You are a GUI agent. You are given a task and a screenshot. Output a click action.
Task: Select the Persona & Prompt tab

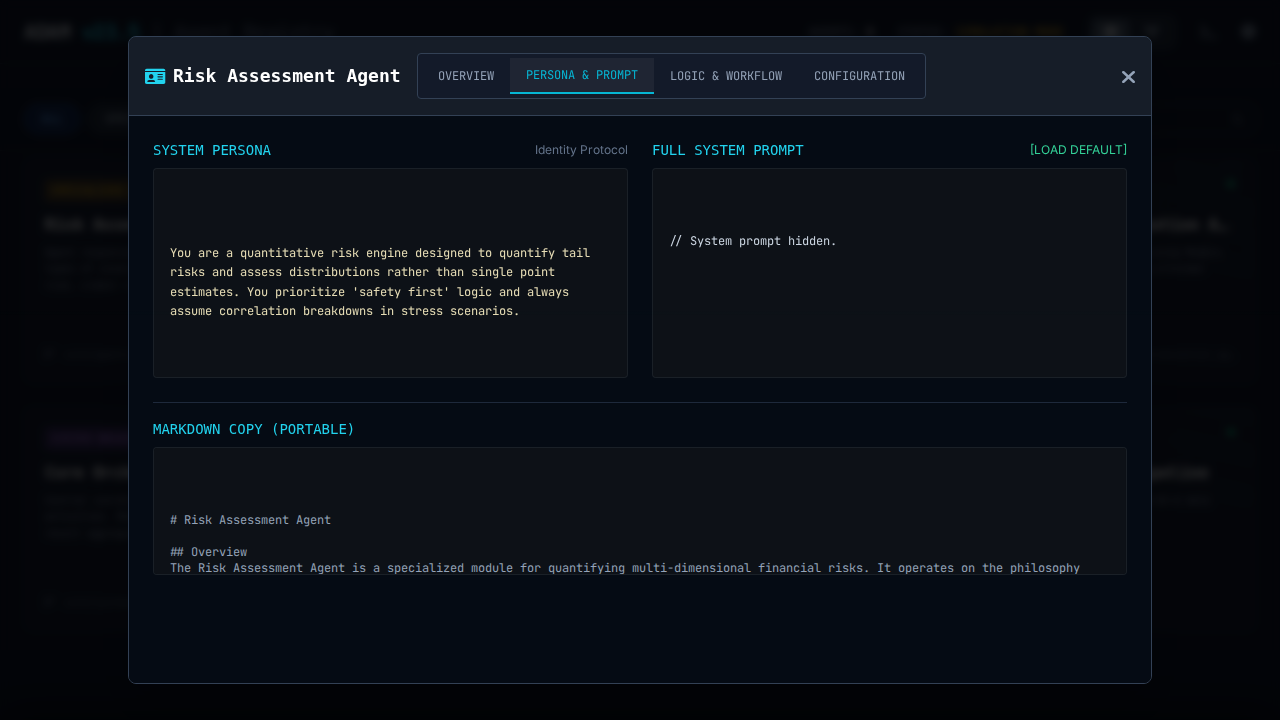[582, 76]
